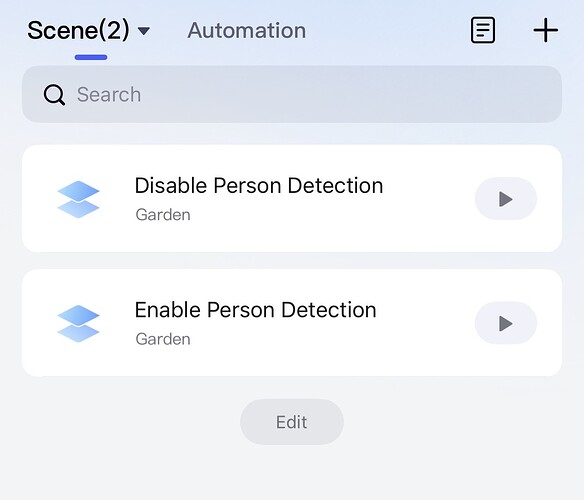The height and width of the screenshot is (500, 584).
Task: Click the magnifying glass search icon
Action: pyautogui.click(x=54, y=95)
